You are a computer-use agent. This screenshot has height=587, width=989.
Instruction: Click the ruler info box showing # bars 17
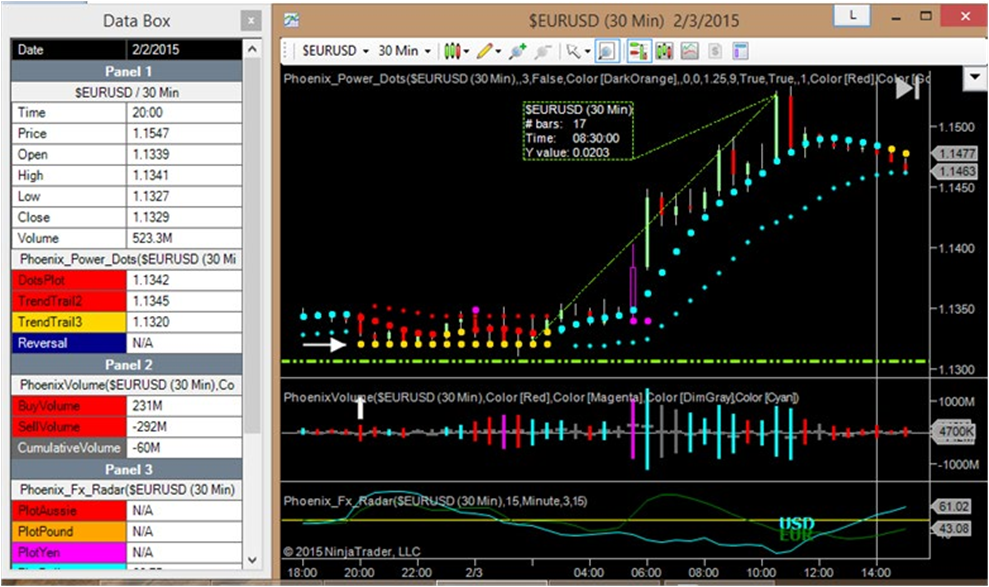[x=578, y=131]
